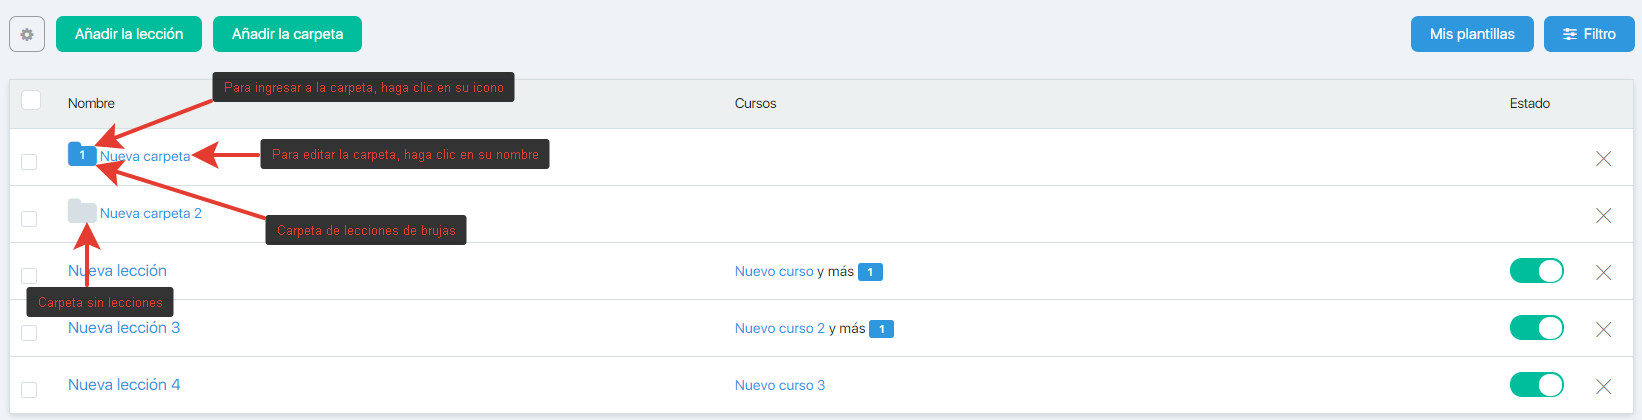Delete Nueva carpeta using its X icon

point(1603,158)
